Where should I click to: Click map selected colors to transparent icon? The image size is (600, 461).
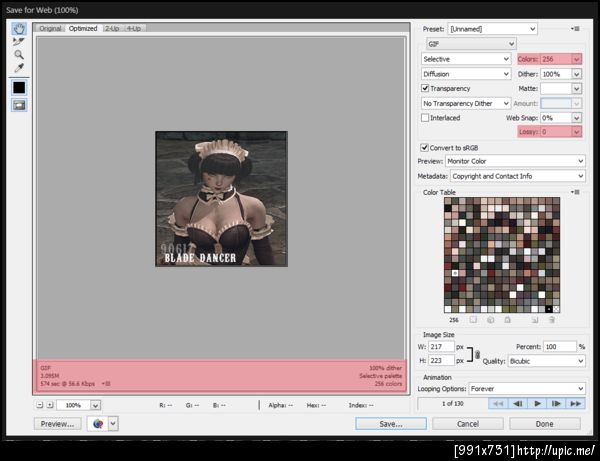click(x=473, y=320)
